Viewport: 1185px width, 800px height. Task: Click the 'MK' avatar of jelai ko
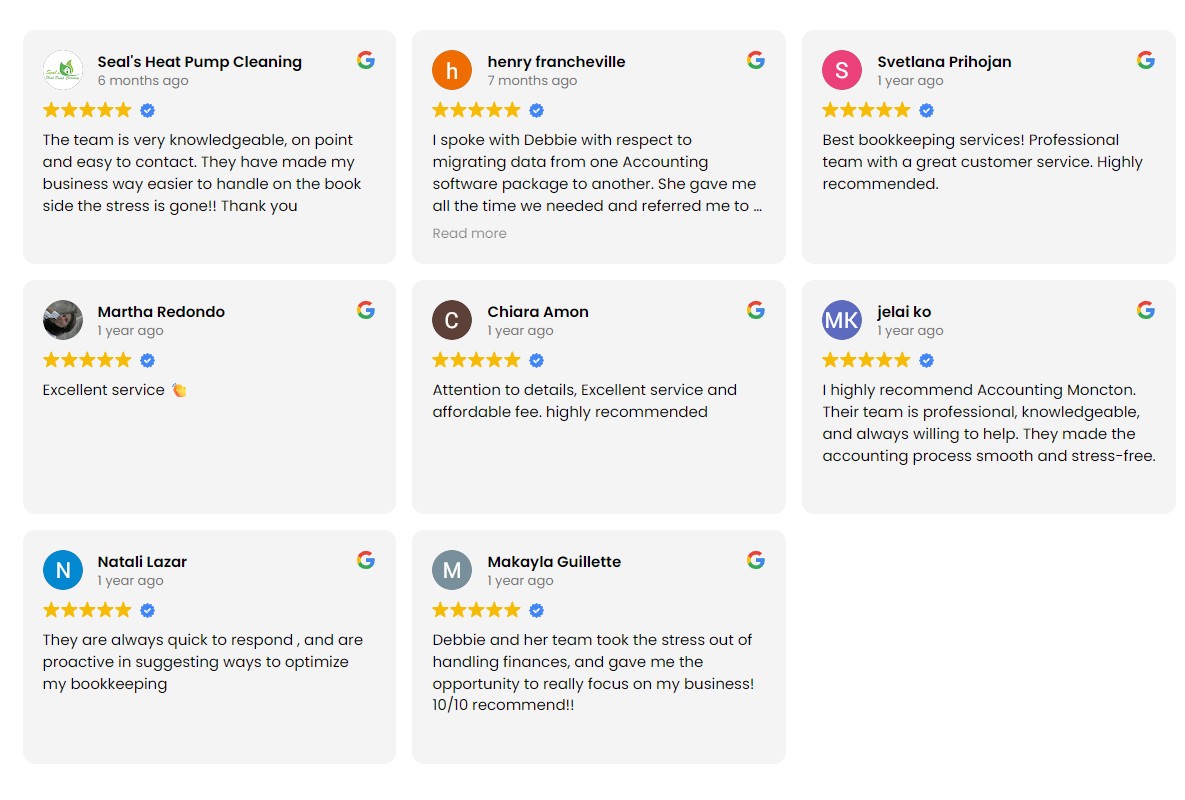pos(842,320)
